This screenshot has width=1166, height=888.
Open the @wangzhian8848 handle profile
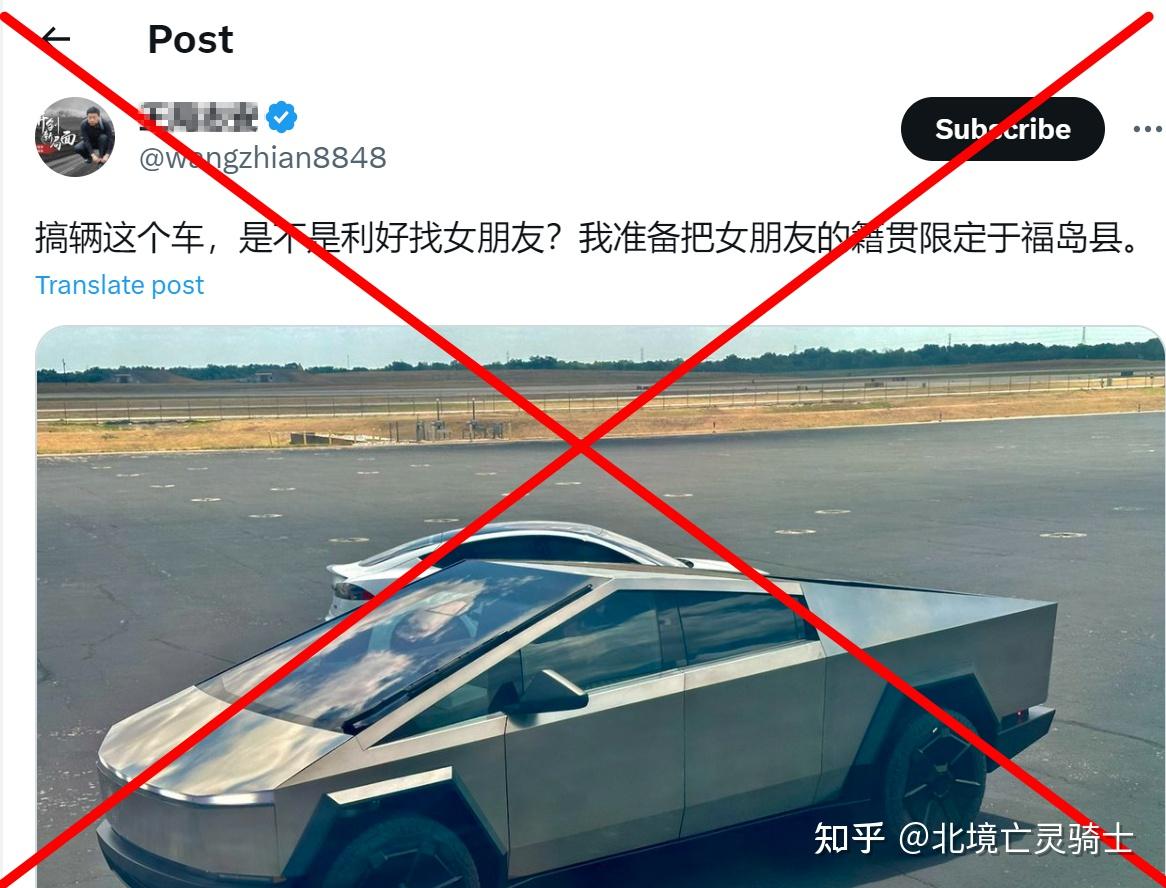[262, 158]
